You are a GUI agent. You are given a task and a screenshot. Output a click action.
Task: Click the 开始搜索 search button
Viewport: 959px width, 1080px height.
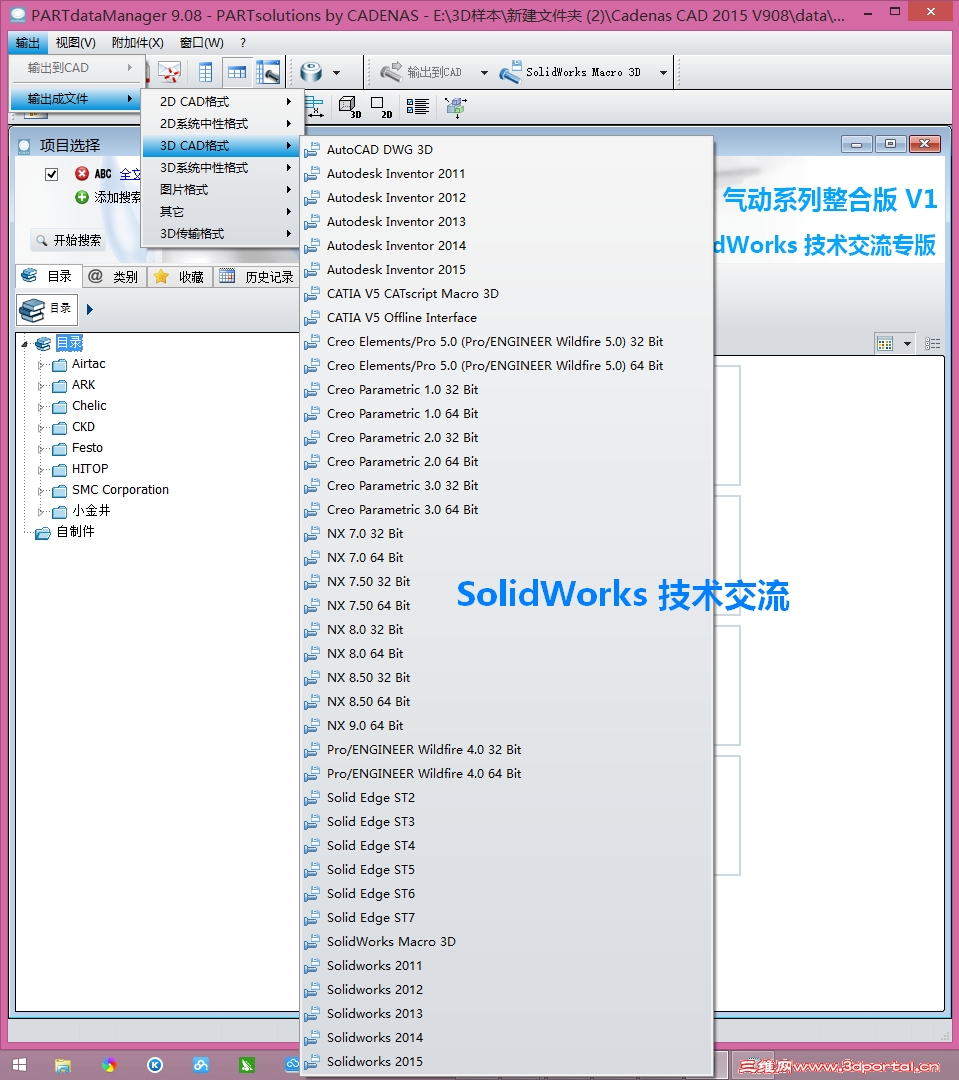click(68, 240)
